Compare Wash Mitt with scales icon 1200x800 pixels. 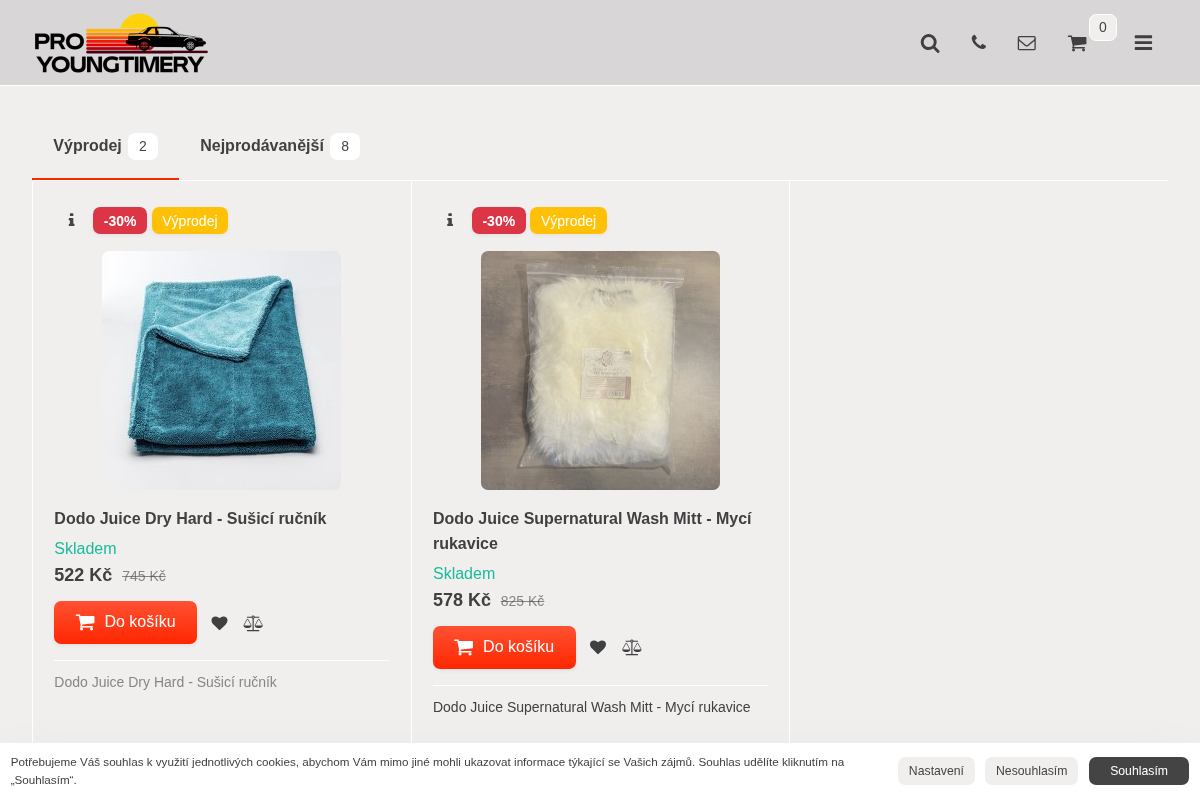click(x=632, y=647)
